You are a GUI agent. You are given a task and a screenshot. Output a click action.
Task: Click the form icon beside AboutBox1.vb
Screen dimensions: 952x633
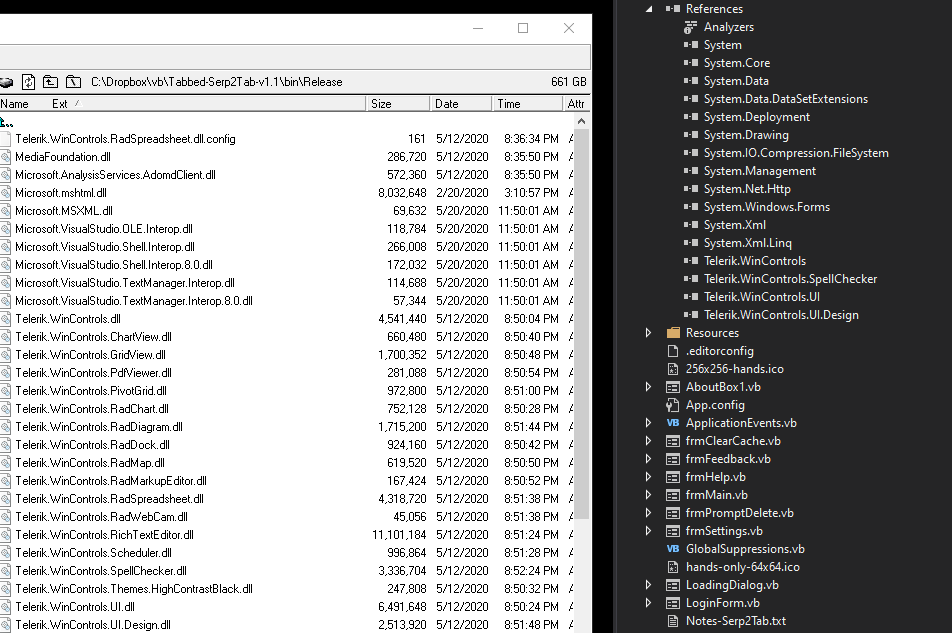coord(673,387)
